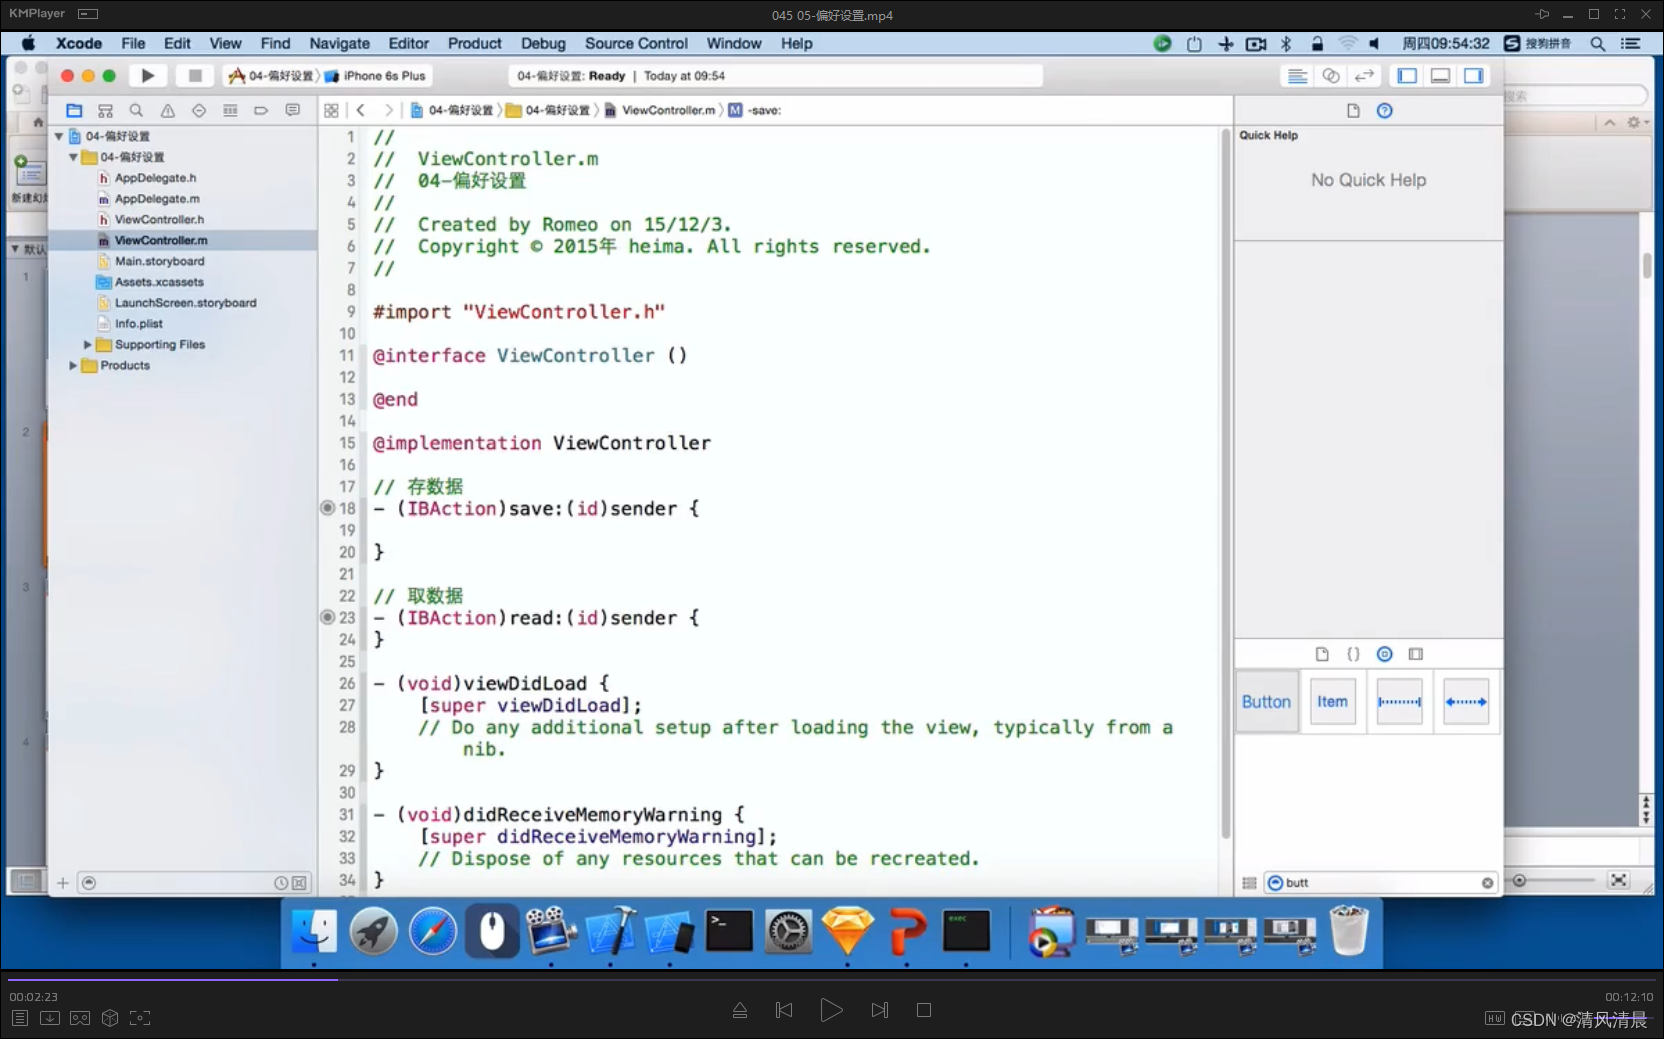The image size is (1664, 1039).
Task: Choose iPhone 6s Plus destination
Action: (x=376, y=76)
